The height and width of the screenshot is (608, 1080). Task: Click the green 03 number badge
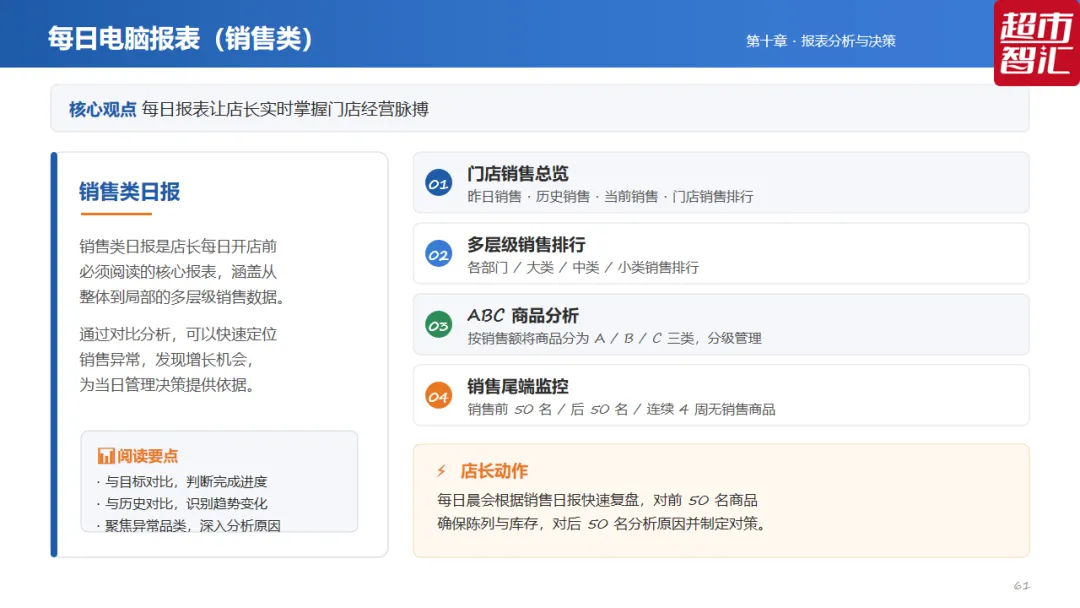coord(438,325)
